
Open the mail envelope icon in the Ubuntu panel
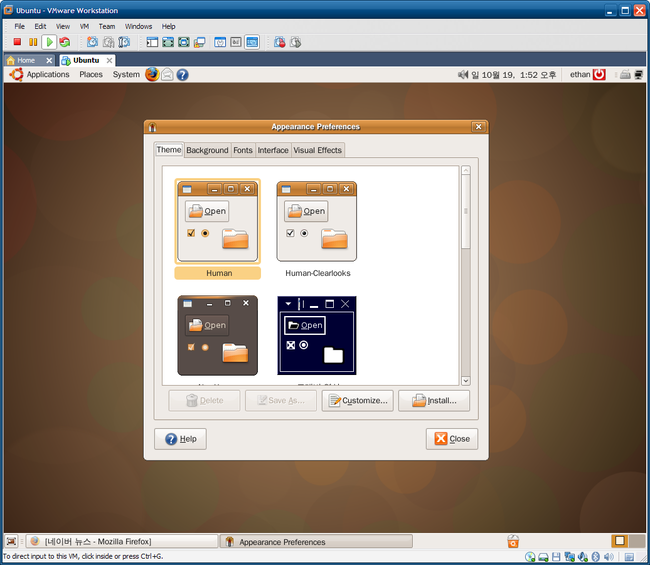[167, 75]
